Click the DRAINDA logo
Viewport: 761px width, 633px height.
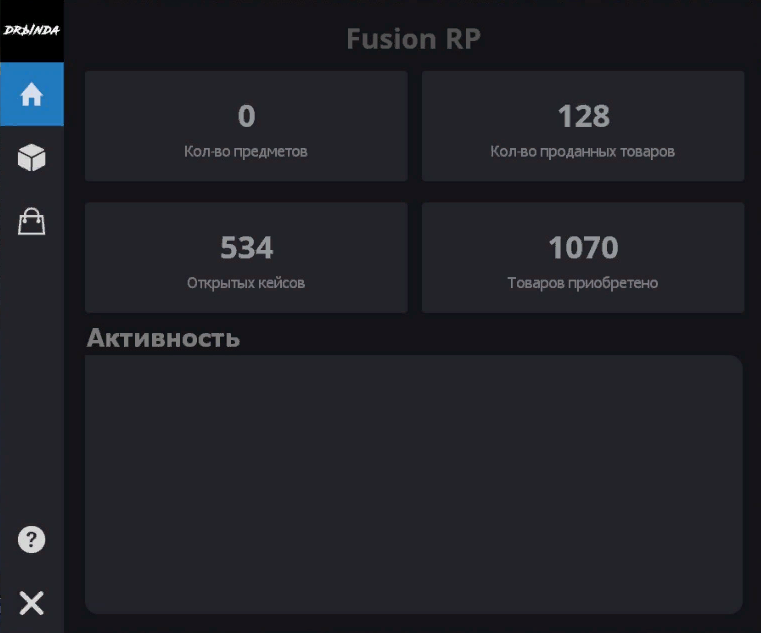tap(31, 30)
